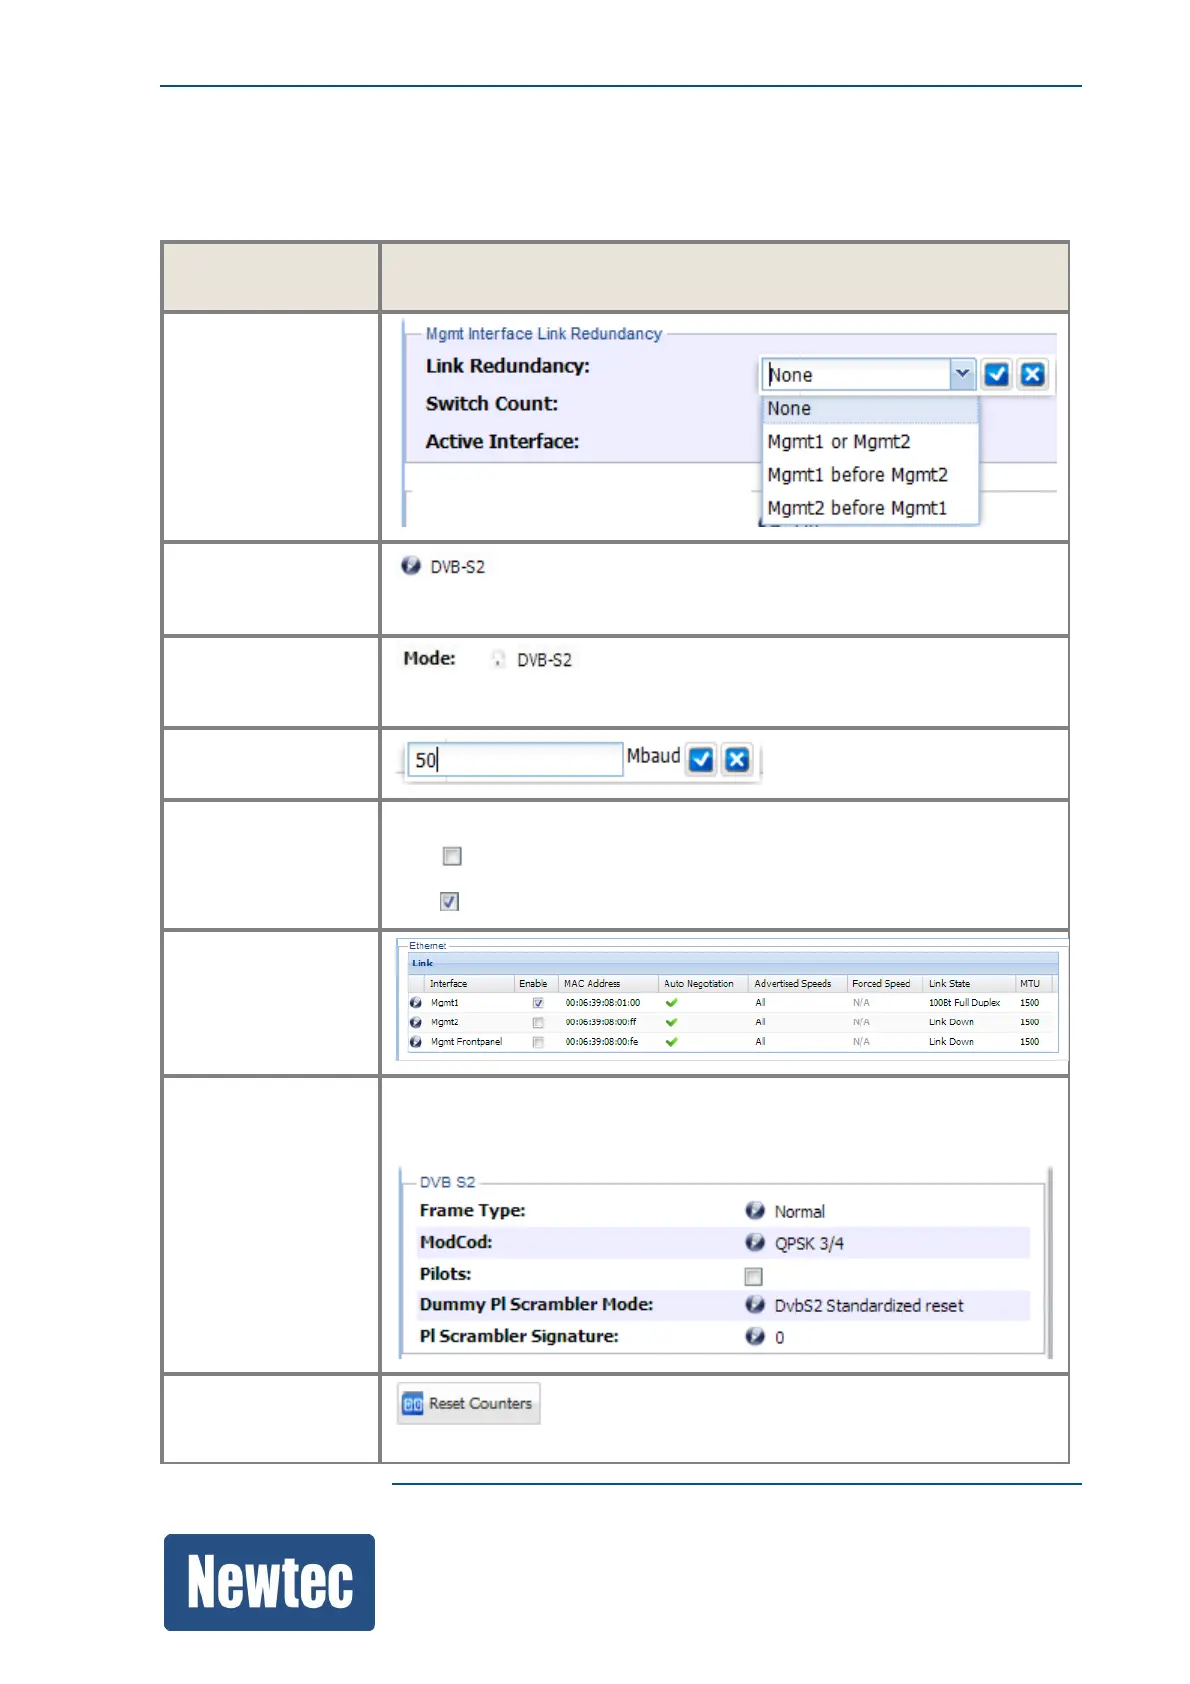Click the edit icon for Pl Scrambler Signature
The width and height of the screenshot is (1190, 1684).
[755, 1337]
